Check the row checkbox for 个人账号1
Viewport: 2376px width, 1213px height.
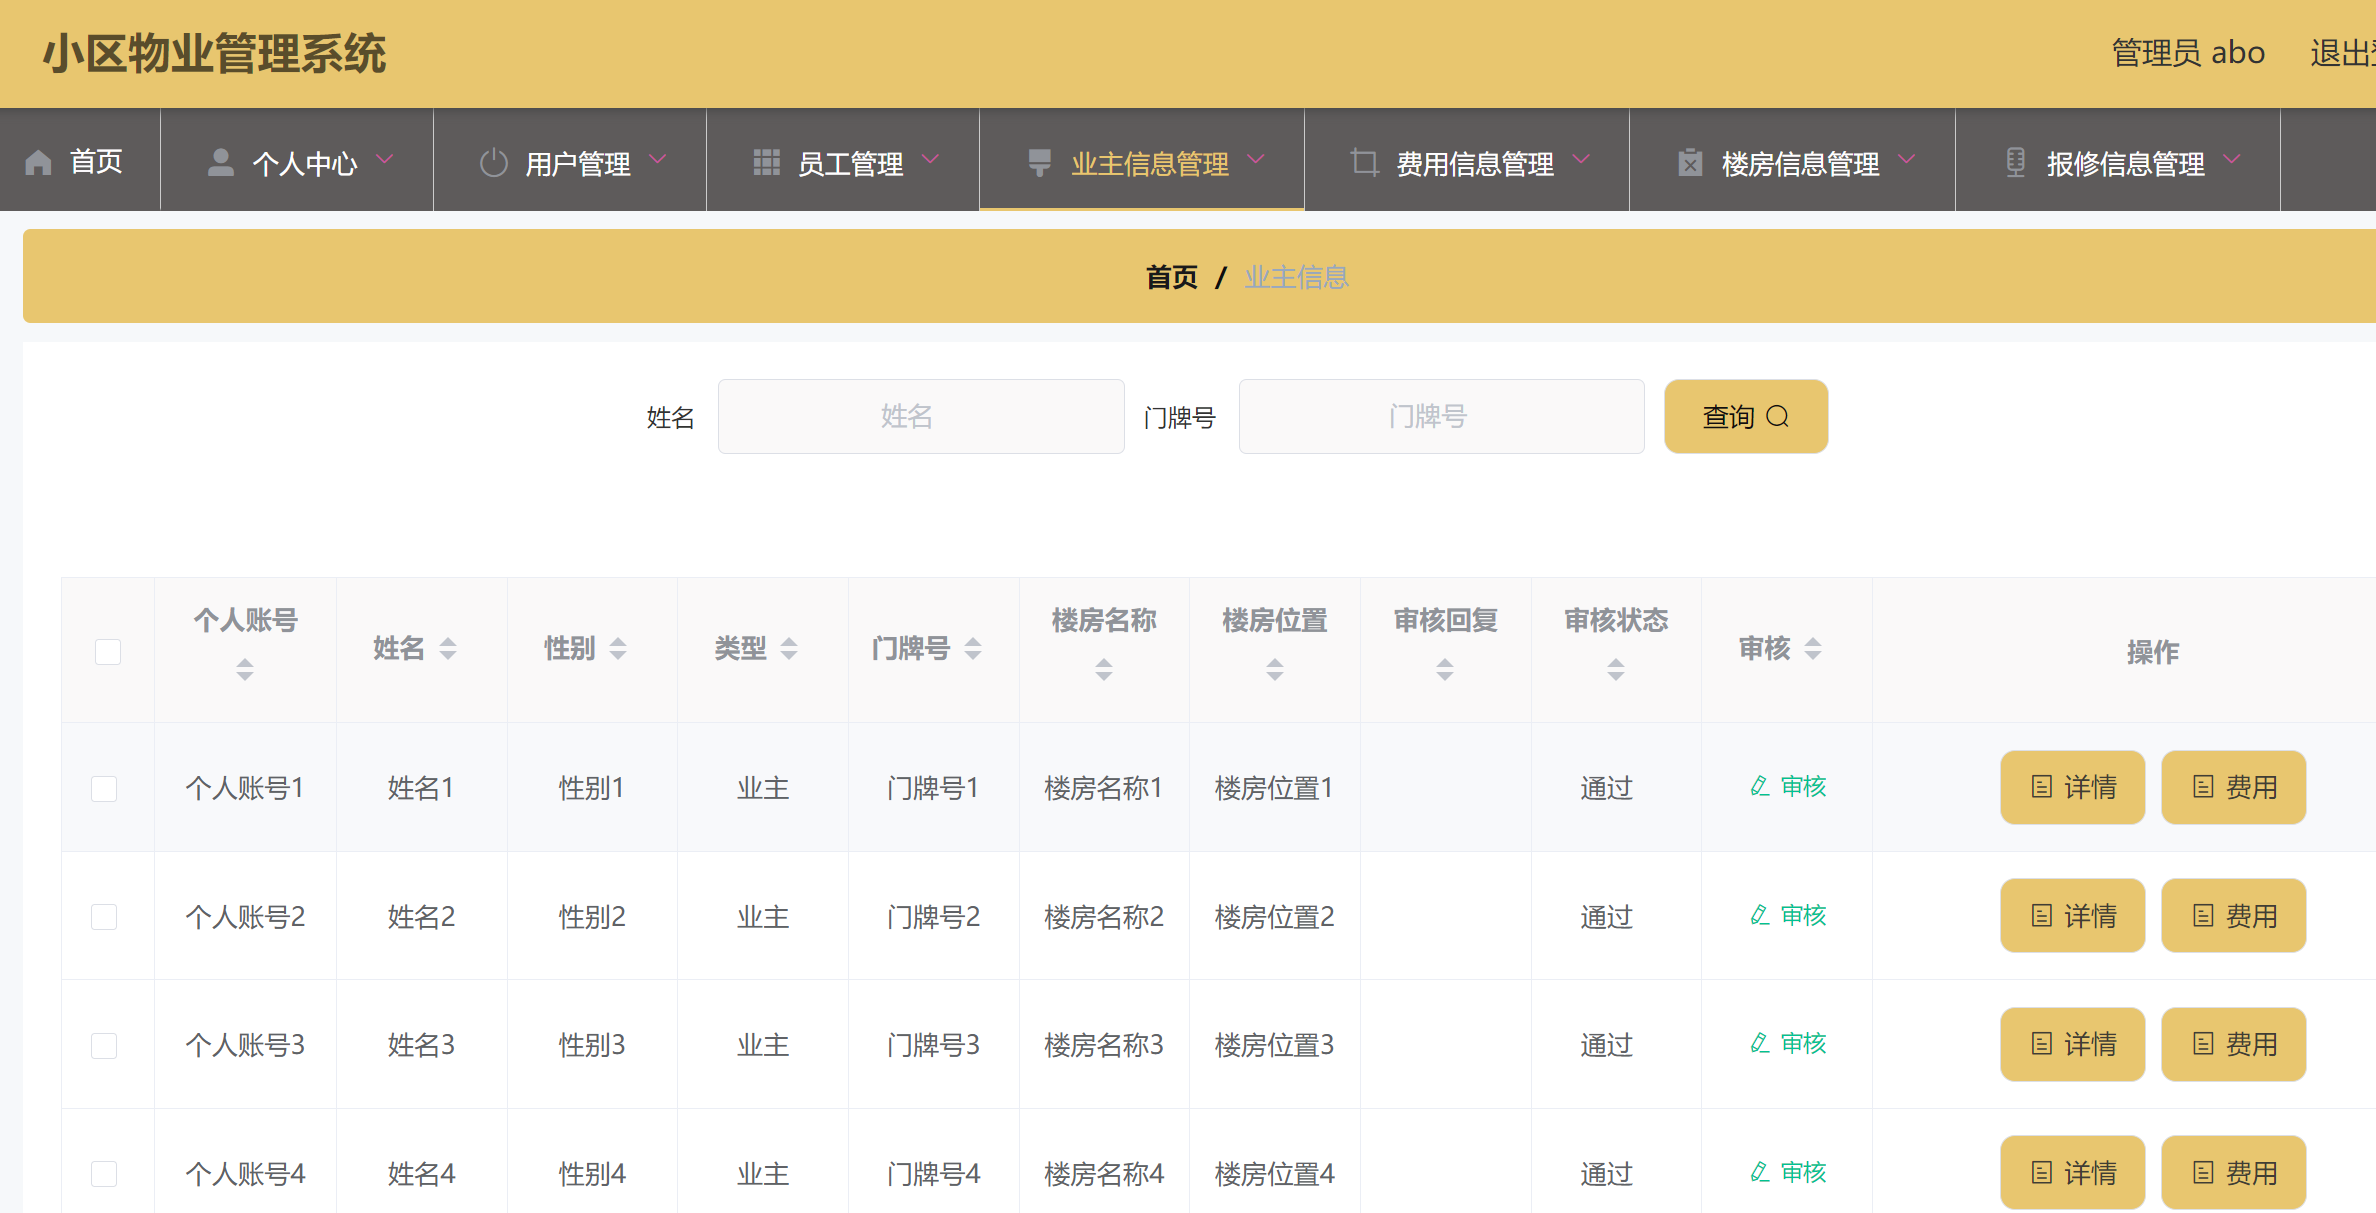pyautogui.click(x=104, y=788)
